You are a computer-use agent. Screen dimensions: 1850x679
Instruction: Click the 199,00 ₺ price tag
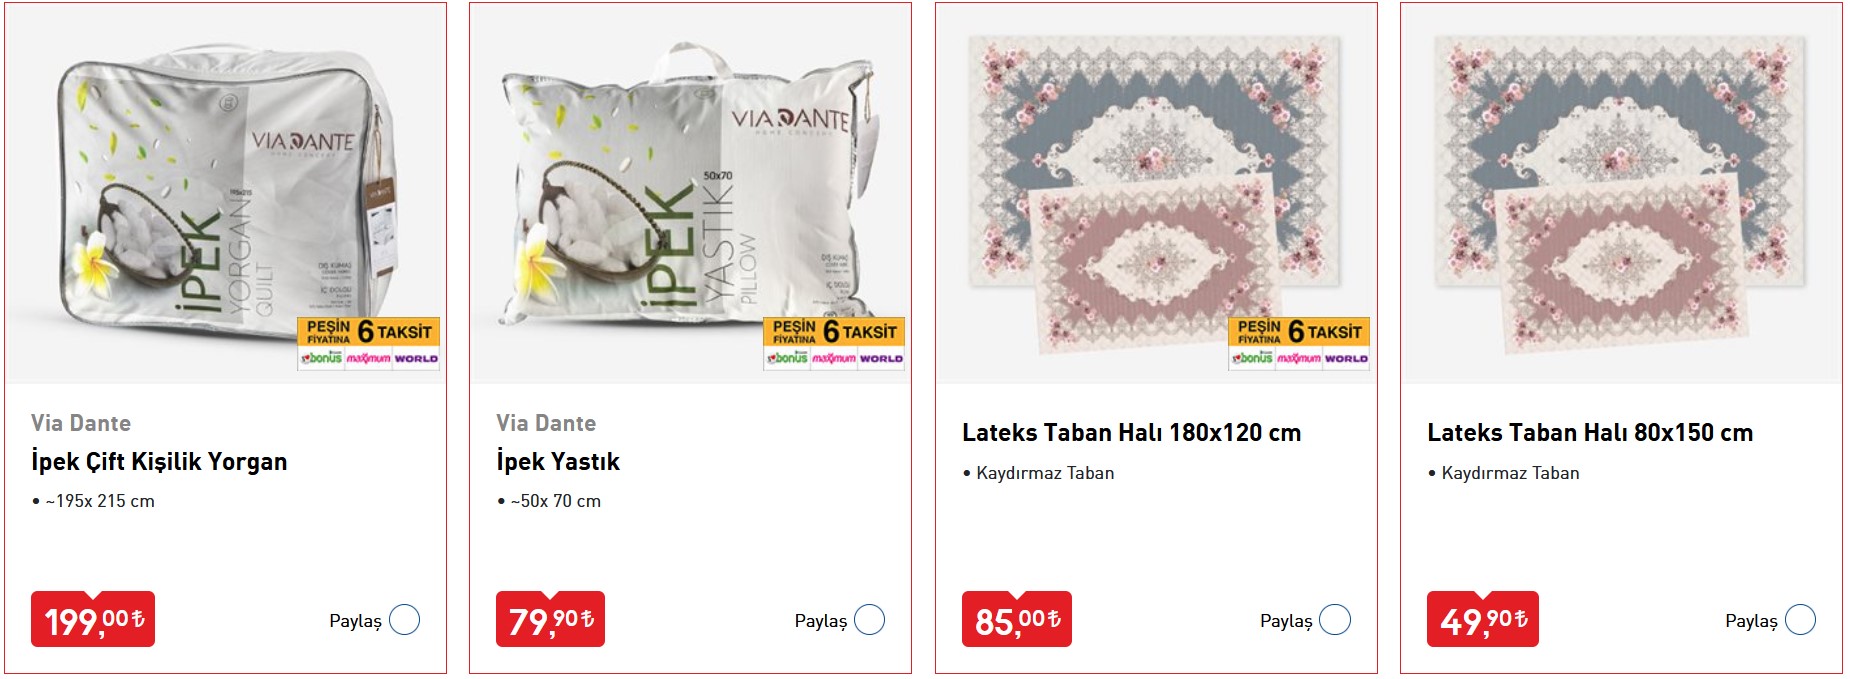(93, 620)
